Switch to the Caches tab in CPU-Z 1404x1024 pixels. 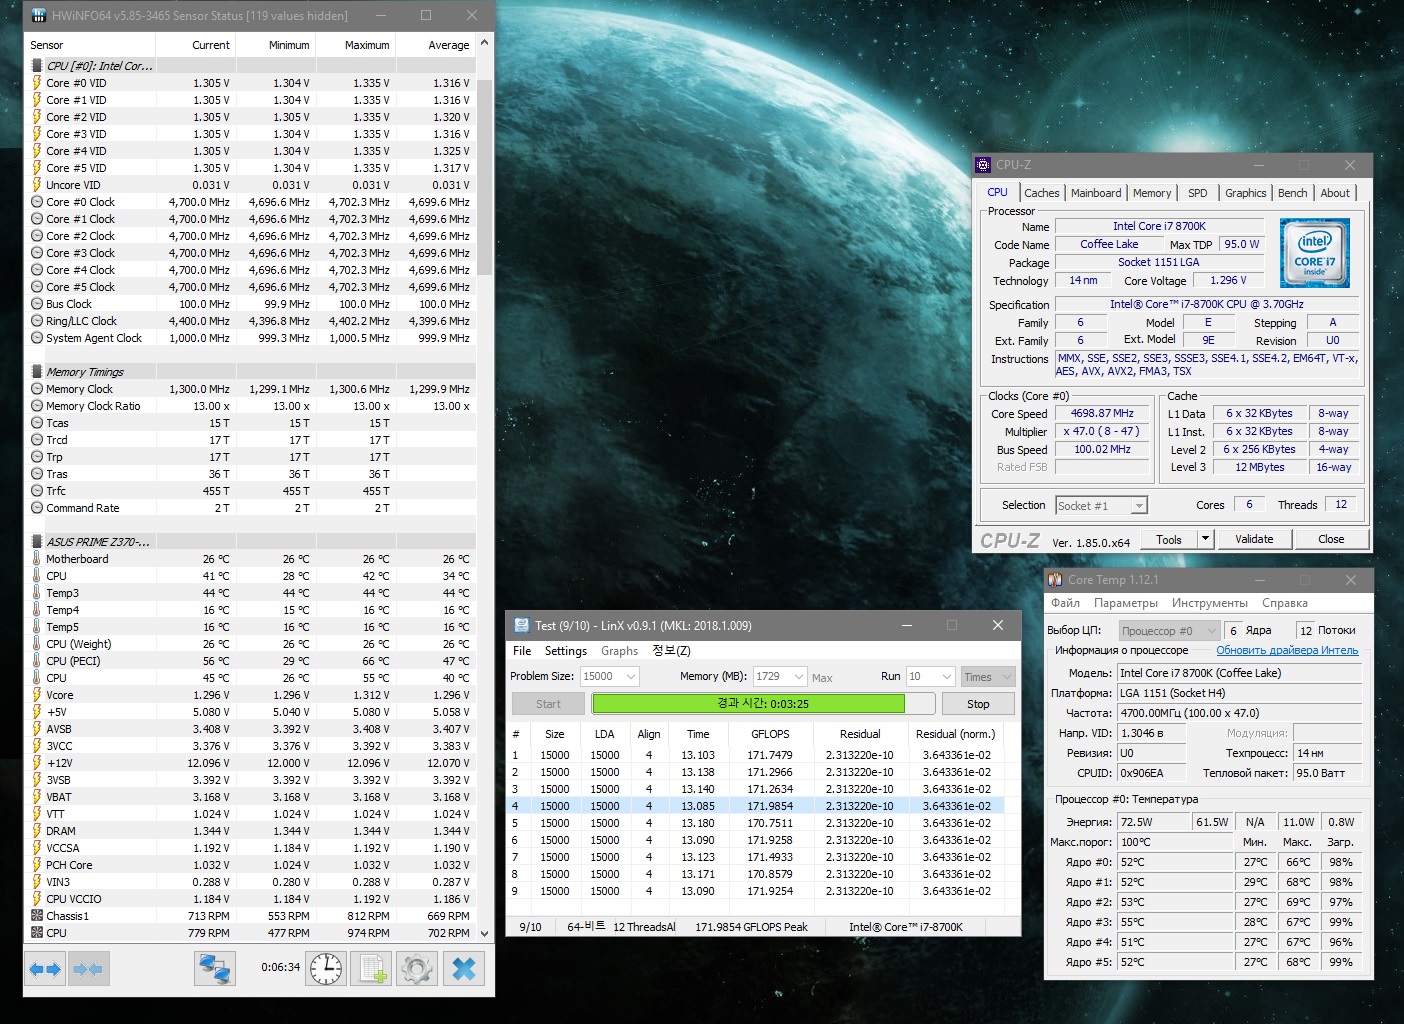pyautogui.click(x=1041, y=193)
